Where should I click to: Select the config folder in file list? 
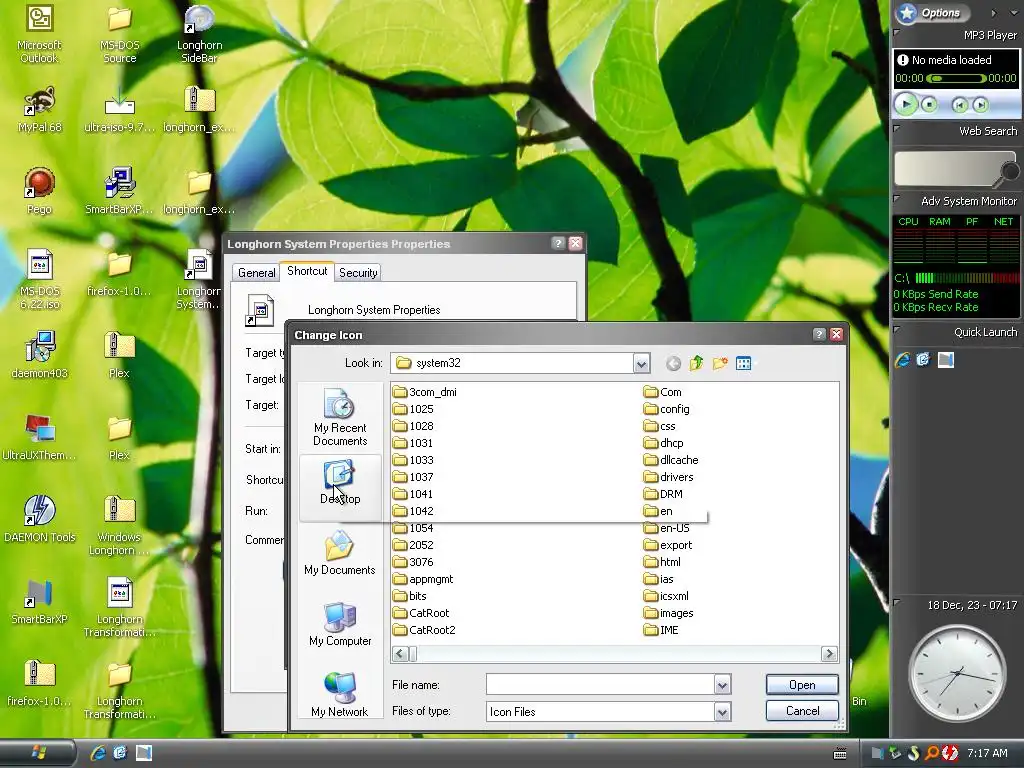tap(667, 409)
